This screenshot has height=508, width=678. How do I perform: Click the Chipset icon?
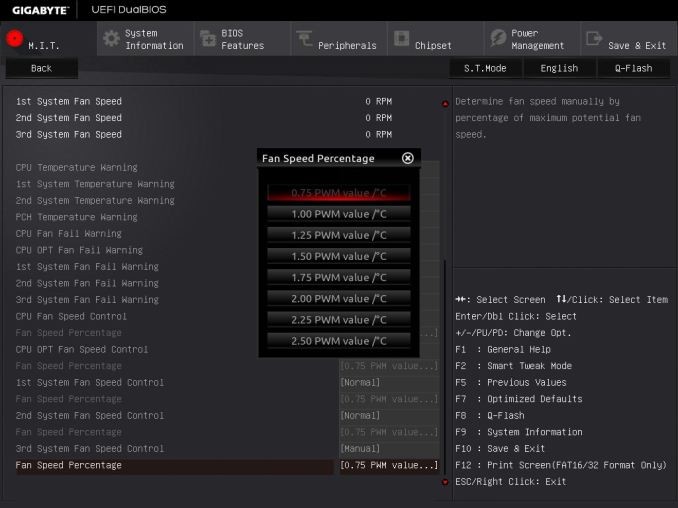click(x=401, y=38)
